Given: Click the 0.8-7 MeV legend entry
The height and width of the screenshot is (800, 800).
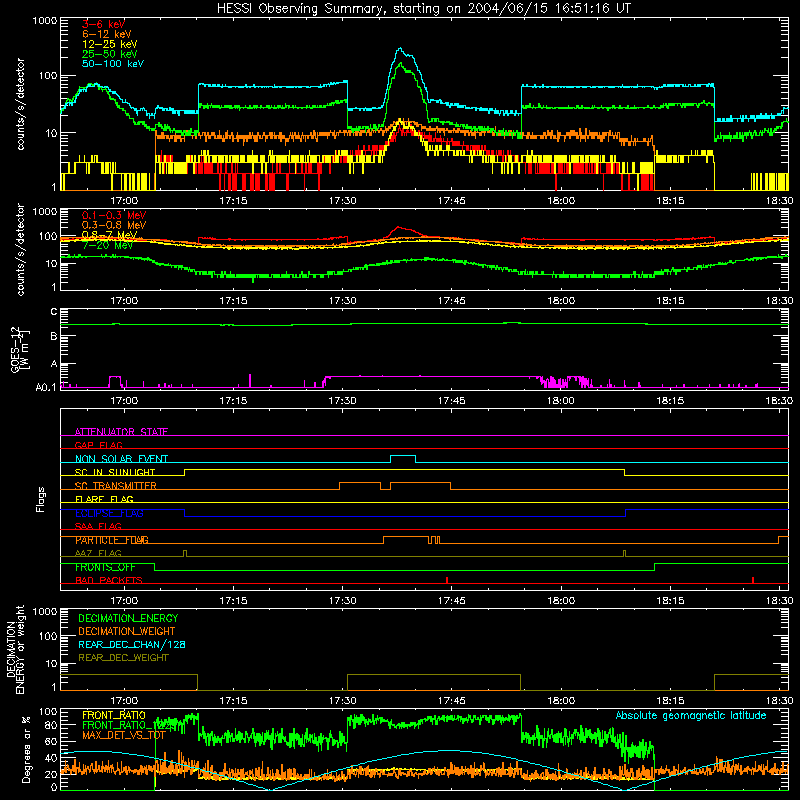Looking at the screenshot, I should (110, 235).
